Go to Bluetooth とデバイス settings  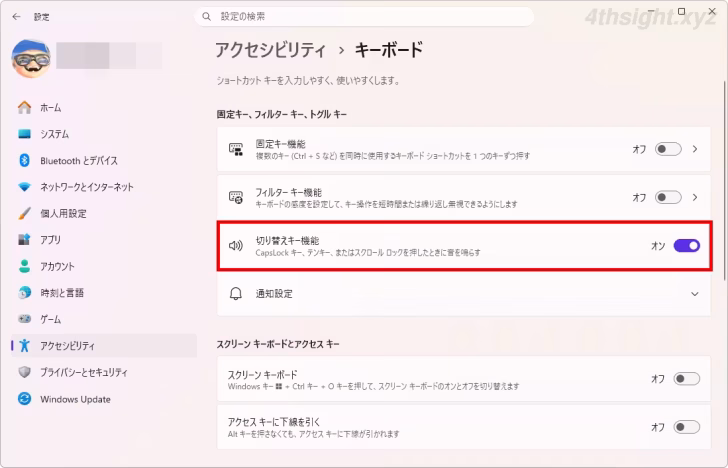tap(104, 161)
